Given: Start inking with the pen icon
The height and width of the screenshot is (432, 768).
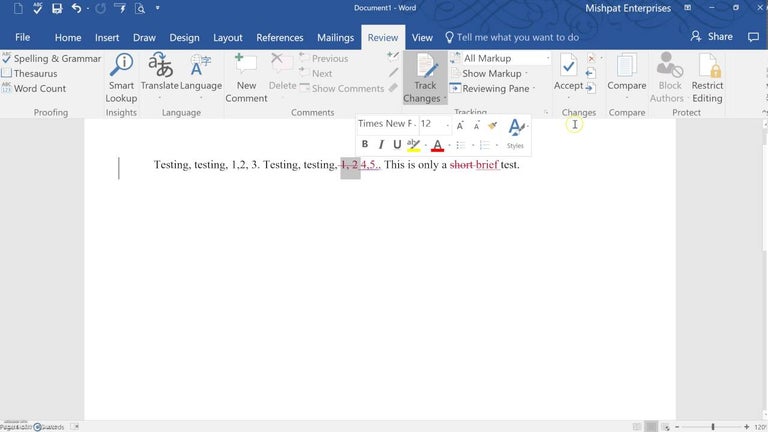Looking at the screenshot, I should click(x=393, y=73).
